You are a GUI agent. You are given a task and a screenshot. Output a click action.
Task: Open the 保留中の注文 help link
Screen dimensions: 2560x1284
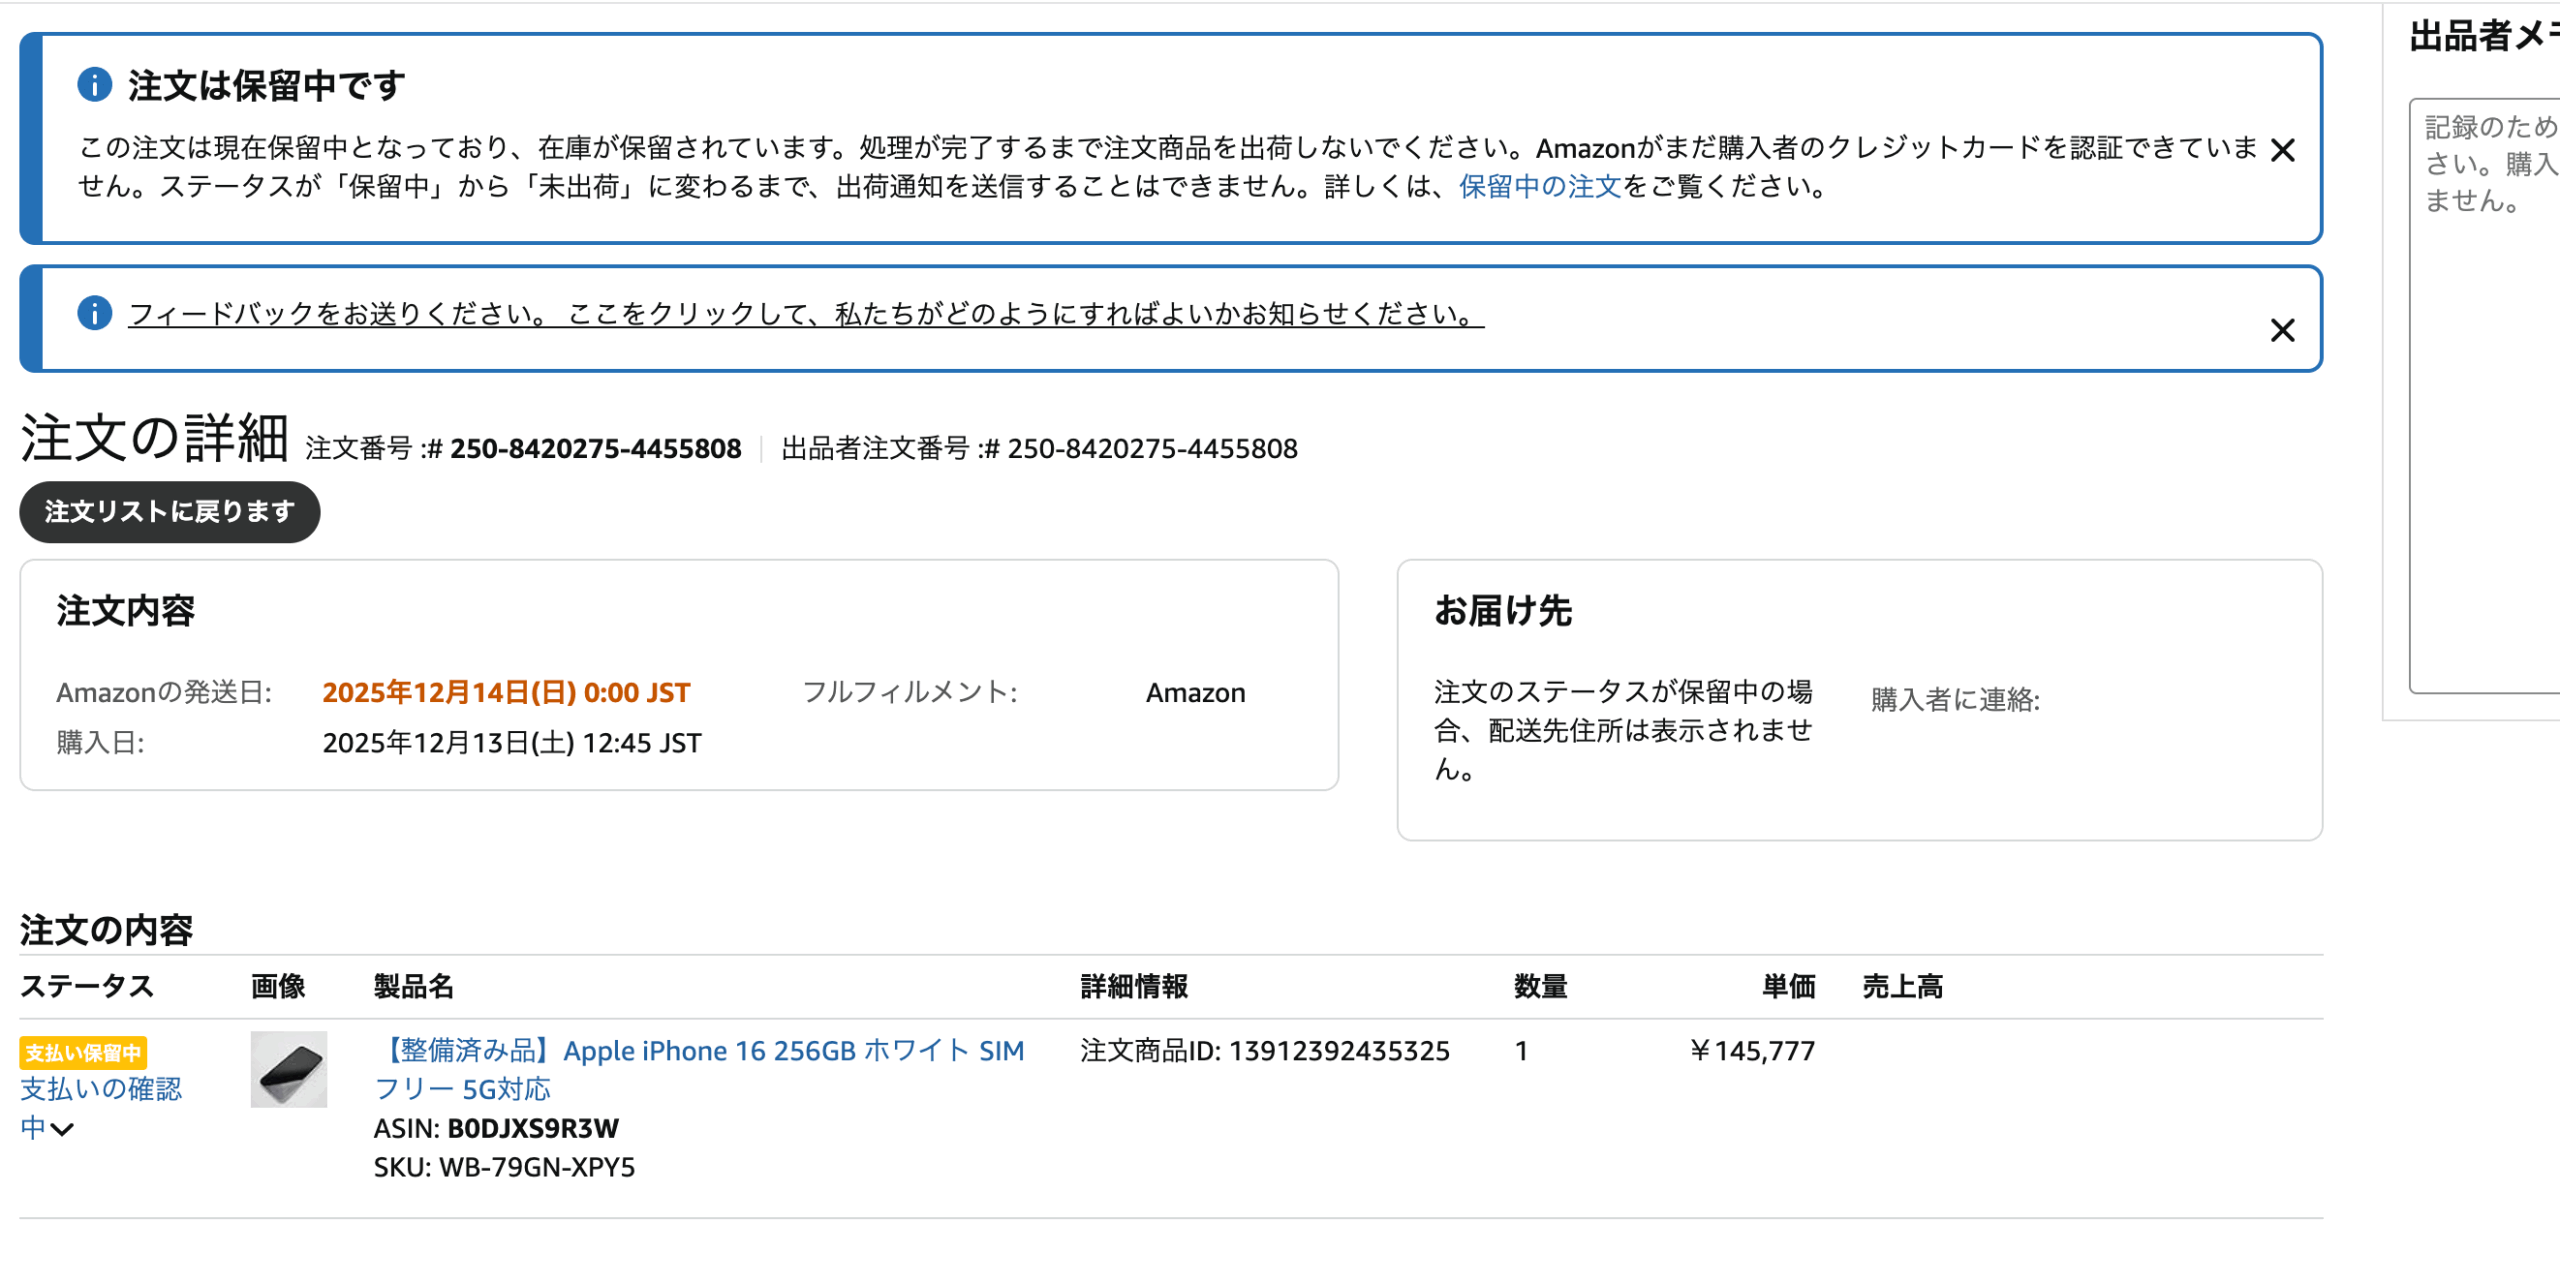1539,187
